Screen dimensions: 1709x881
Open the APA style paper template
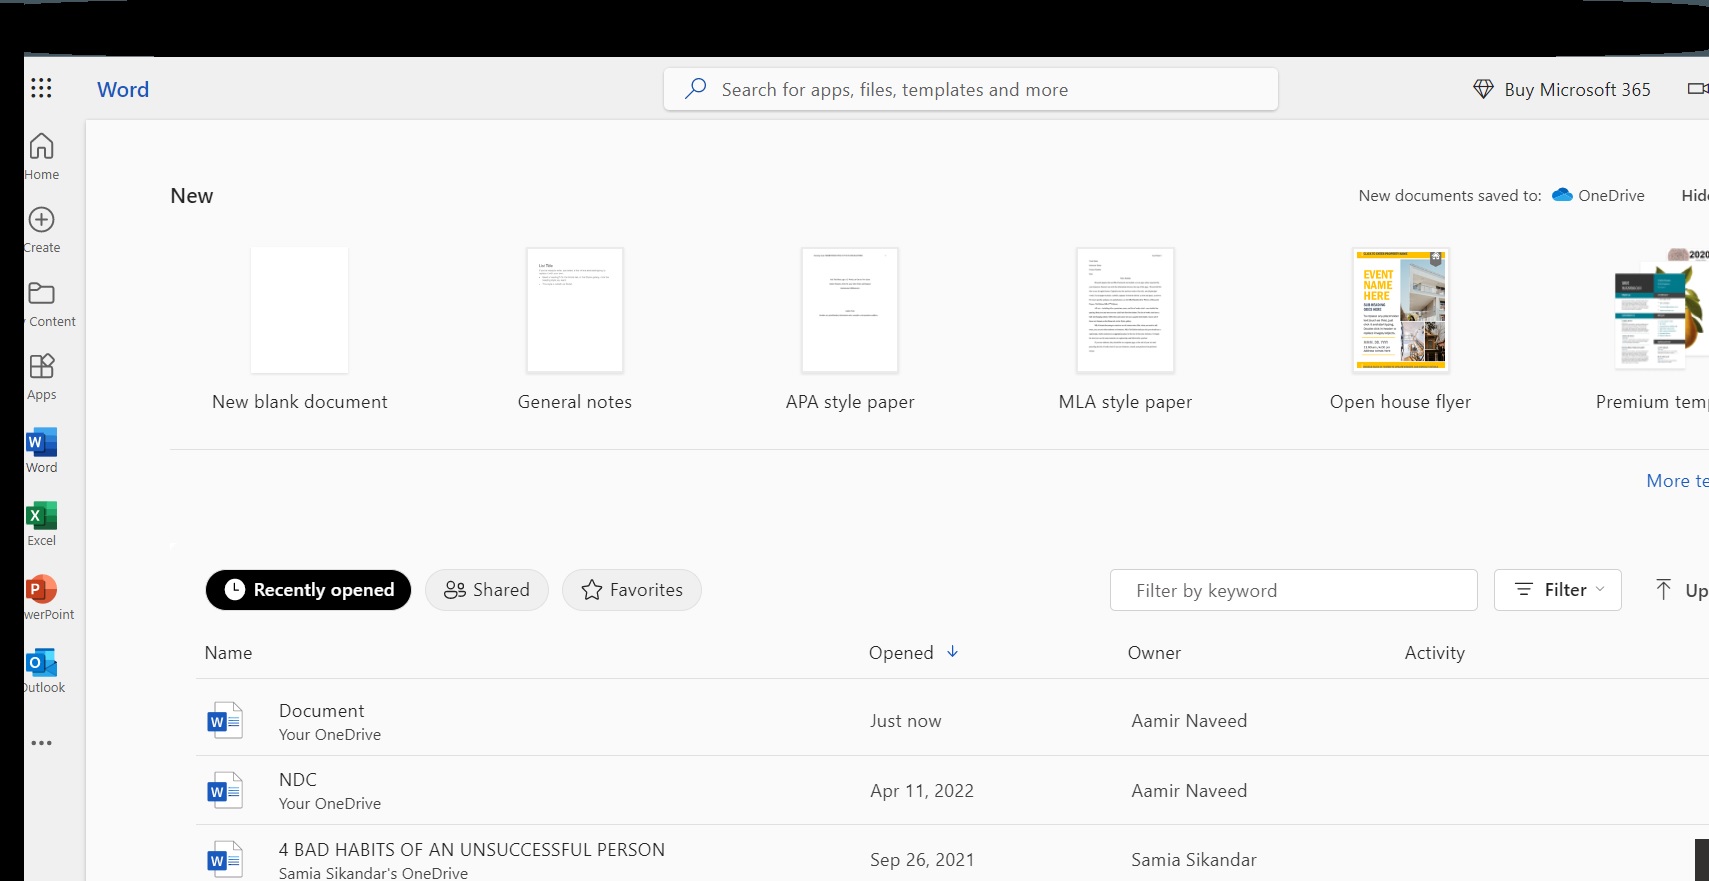click(x=850, y=328)
